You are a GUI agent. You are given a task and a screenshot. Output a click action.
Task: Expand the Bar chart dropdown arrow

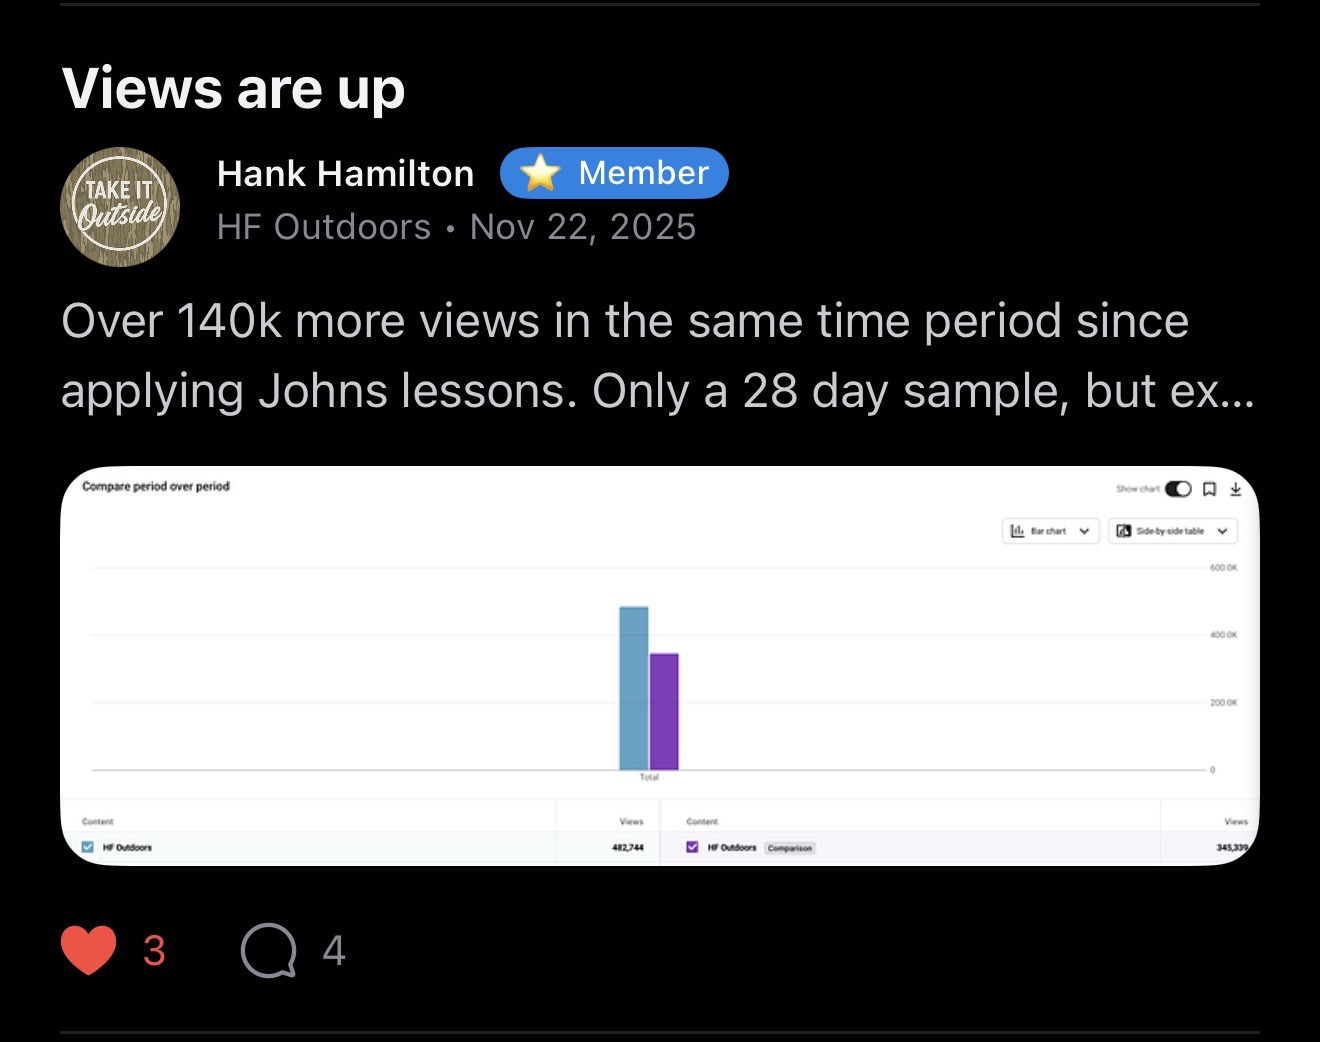pos(1084,531)
